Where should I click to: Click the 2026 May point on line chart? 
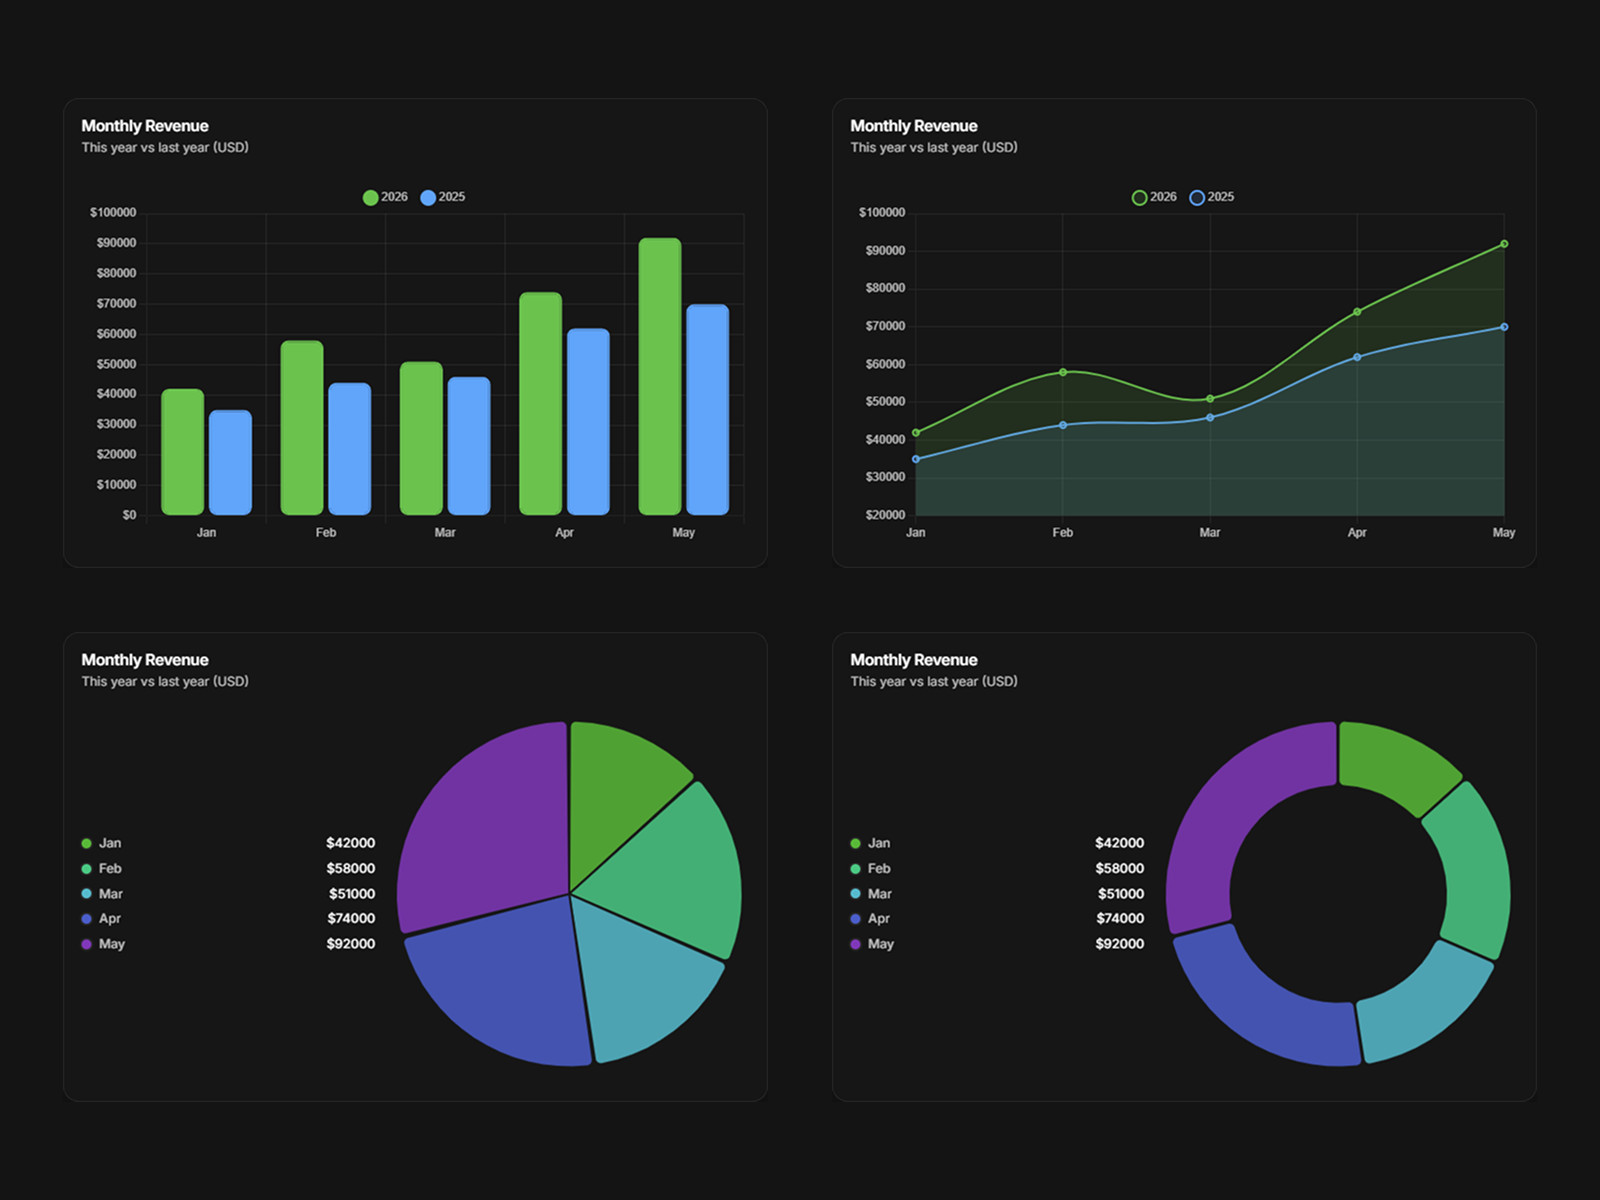click(x=1504, y=244)
